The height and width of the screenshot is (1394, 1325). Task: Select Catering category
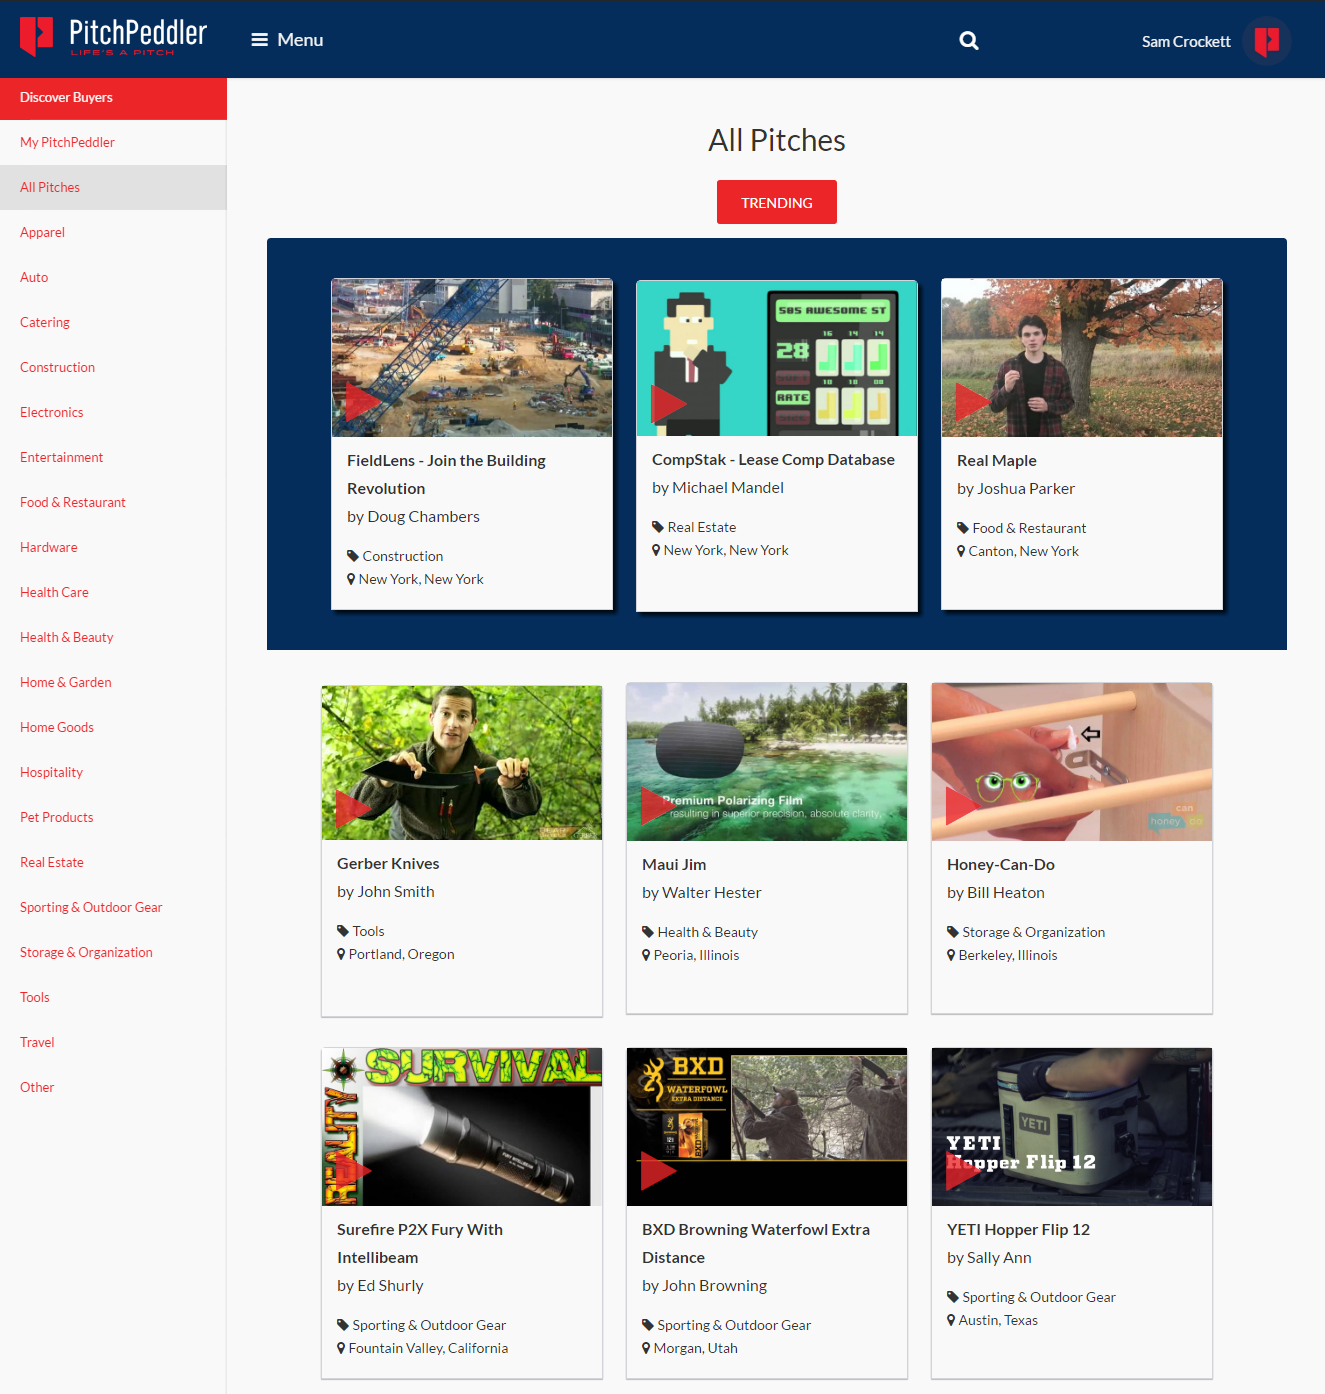pyautogui.click(x=113, y=322)
